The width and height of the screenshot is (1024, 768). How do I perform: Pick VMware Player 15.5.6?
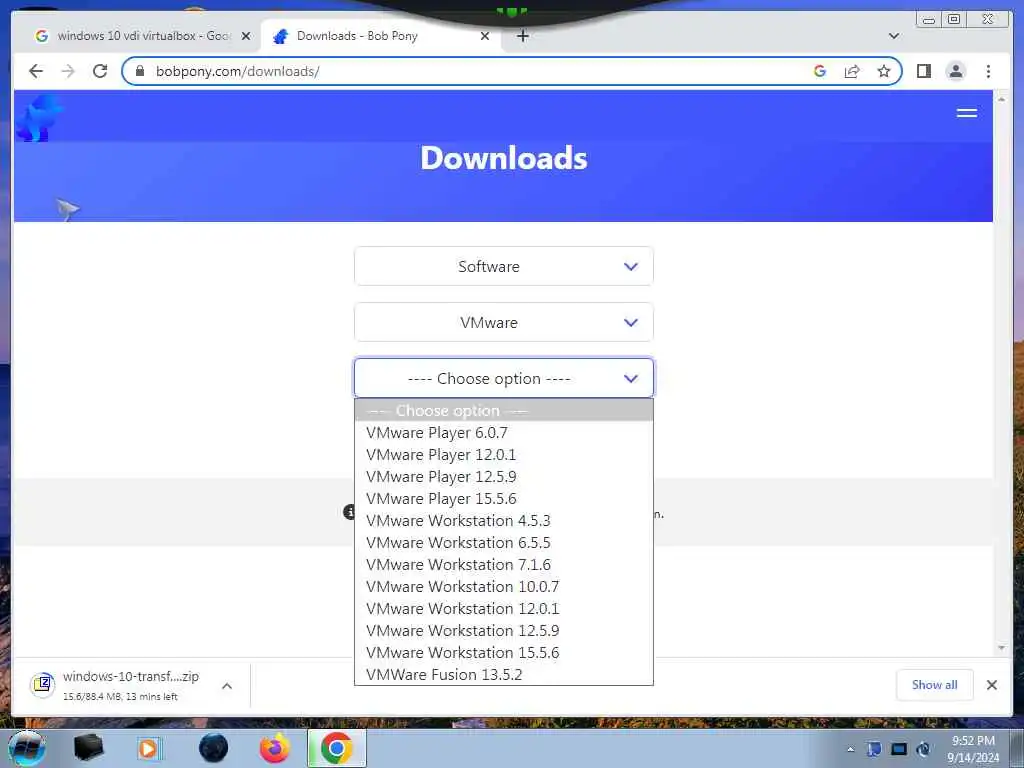pos(504,498)
